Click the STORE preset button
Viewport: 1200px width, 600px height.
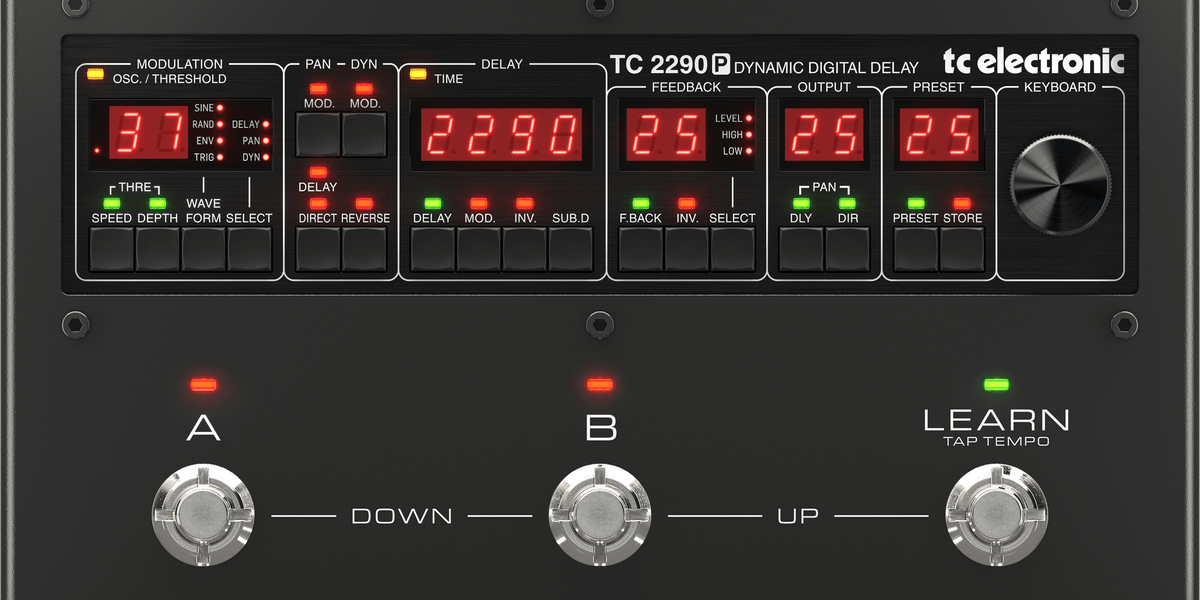tap(962, 249)
